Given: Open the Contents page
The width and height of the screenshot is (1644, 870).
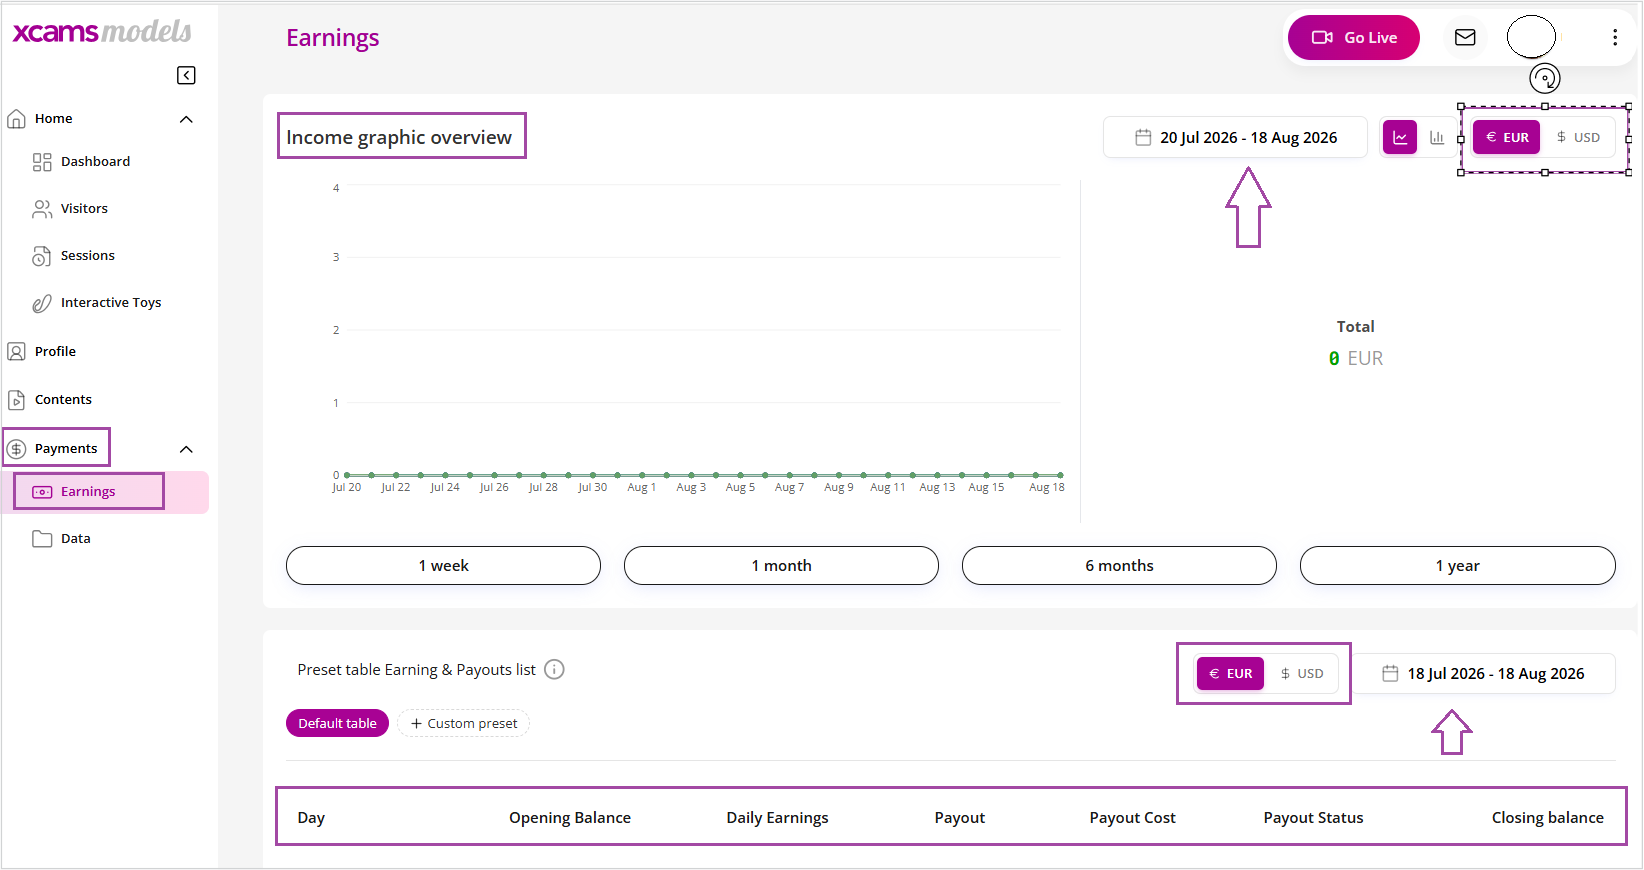Looking at the screenshot, I should [63, 399].
